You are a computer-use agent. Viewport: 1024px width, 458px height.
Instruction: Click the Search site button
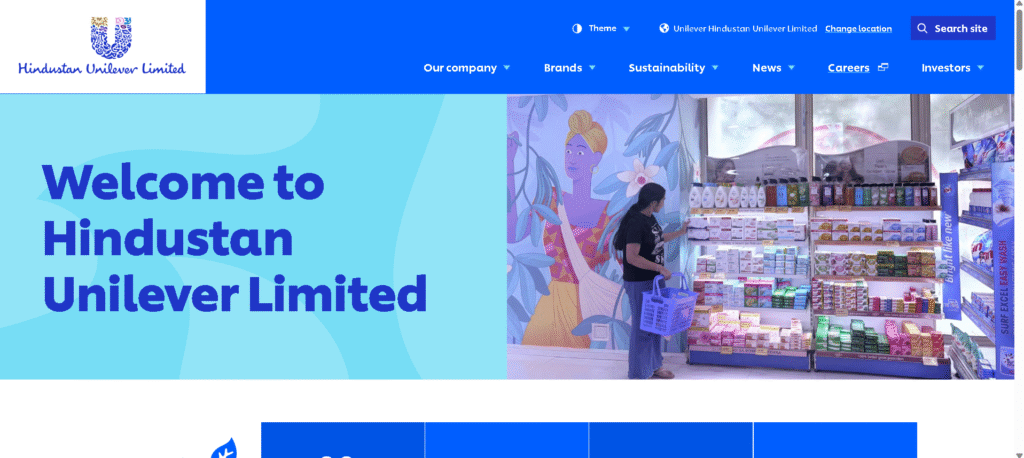(953, 28)
